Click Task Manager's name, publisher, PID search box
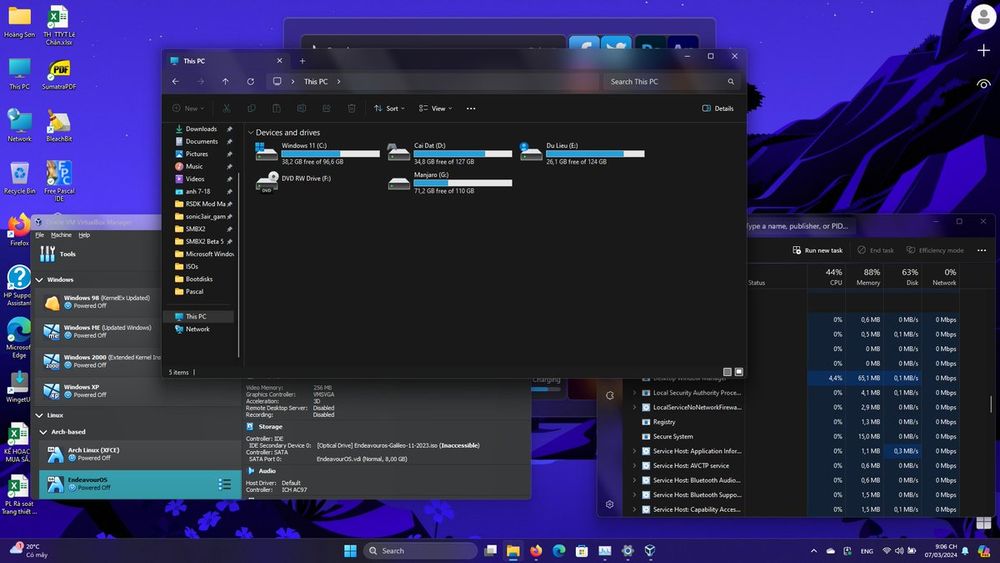The width and height of the screenshot is (1000, 563). coord(800,226)
